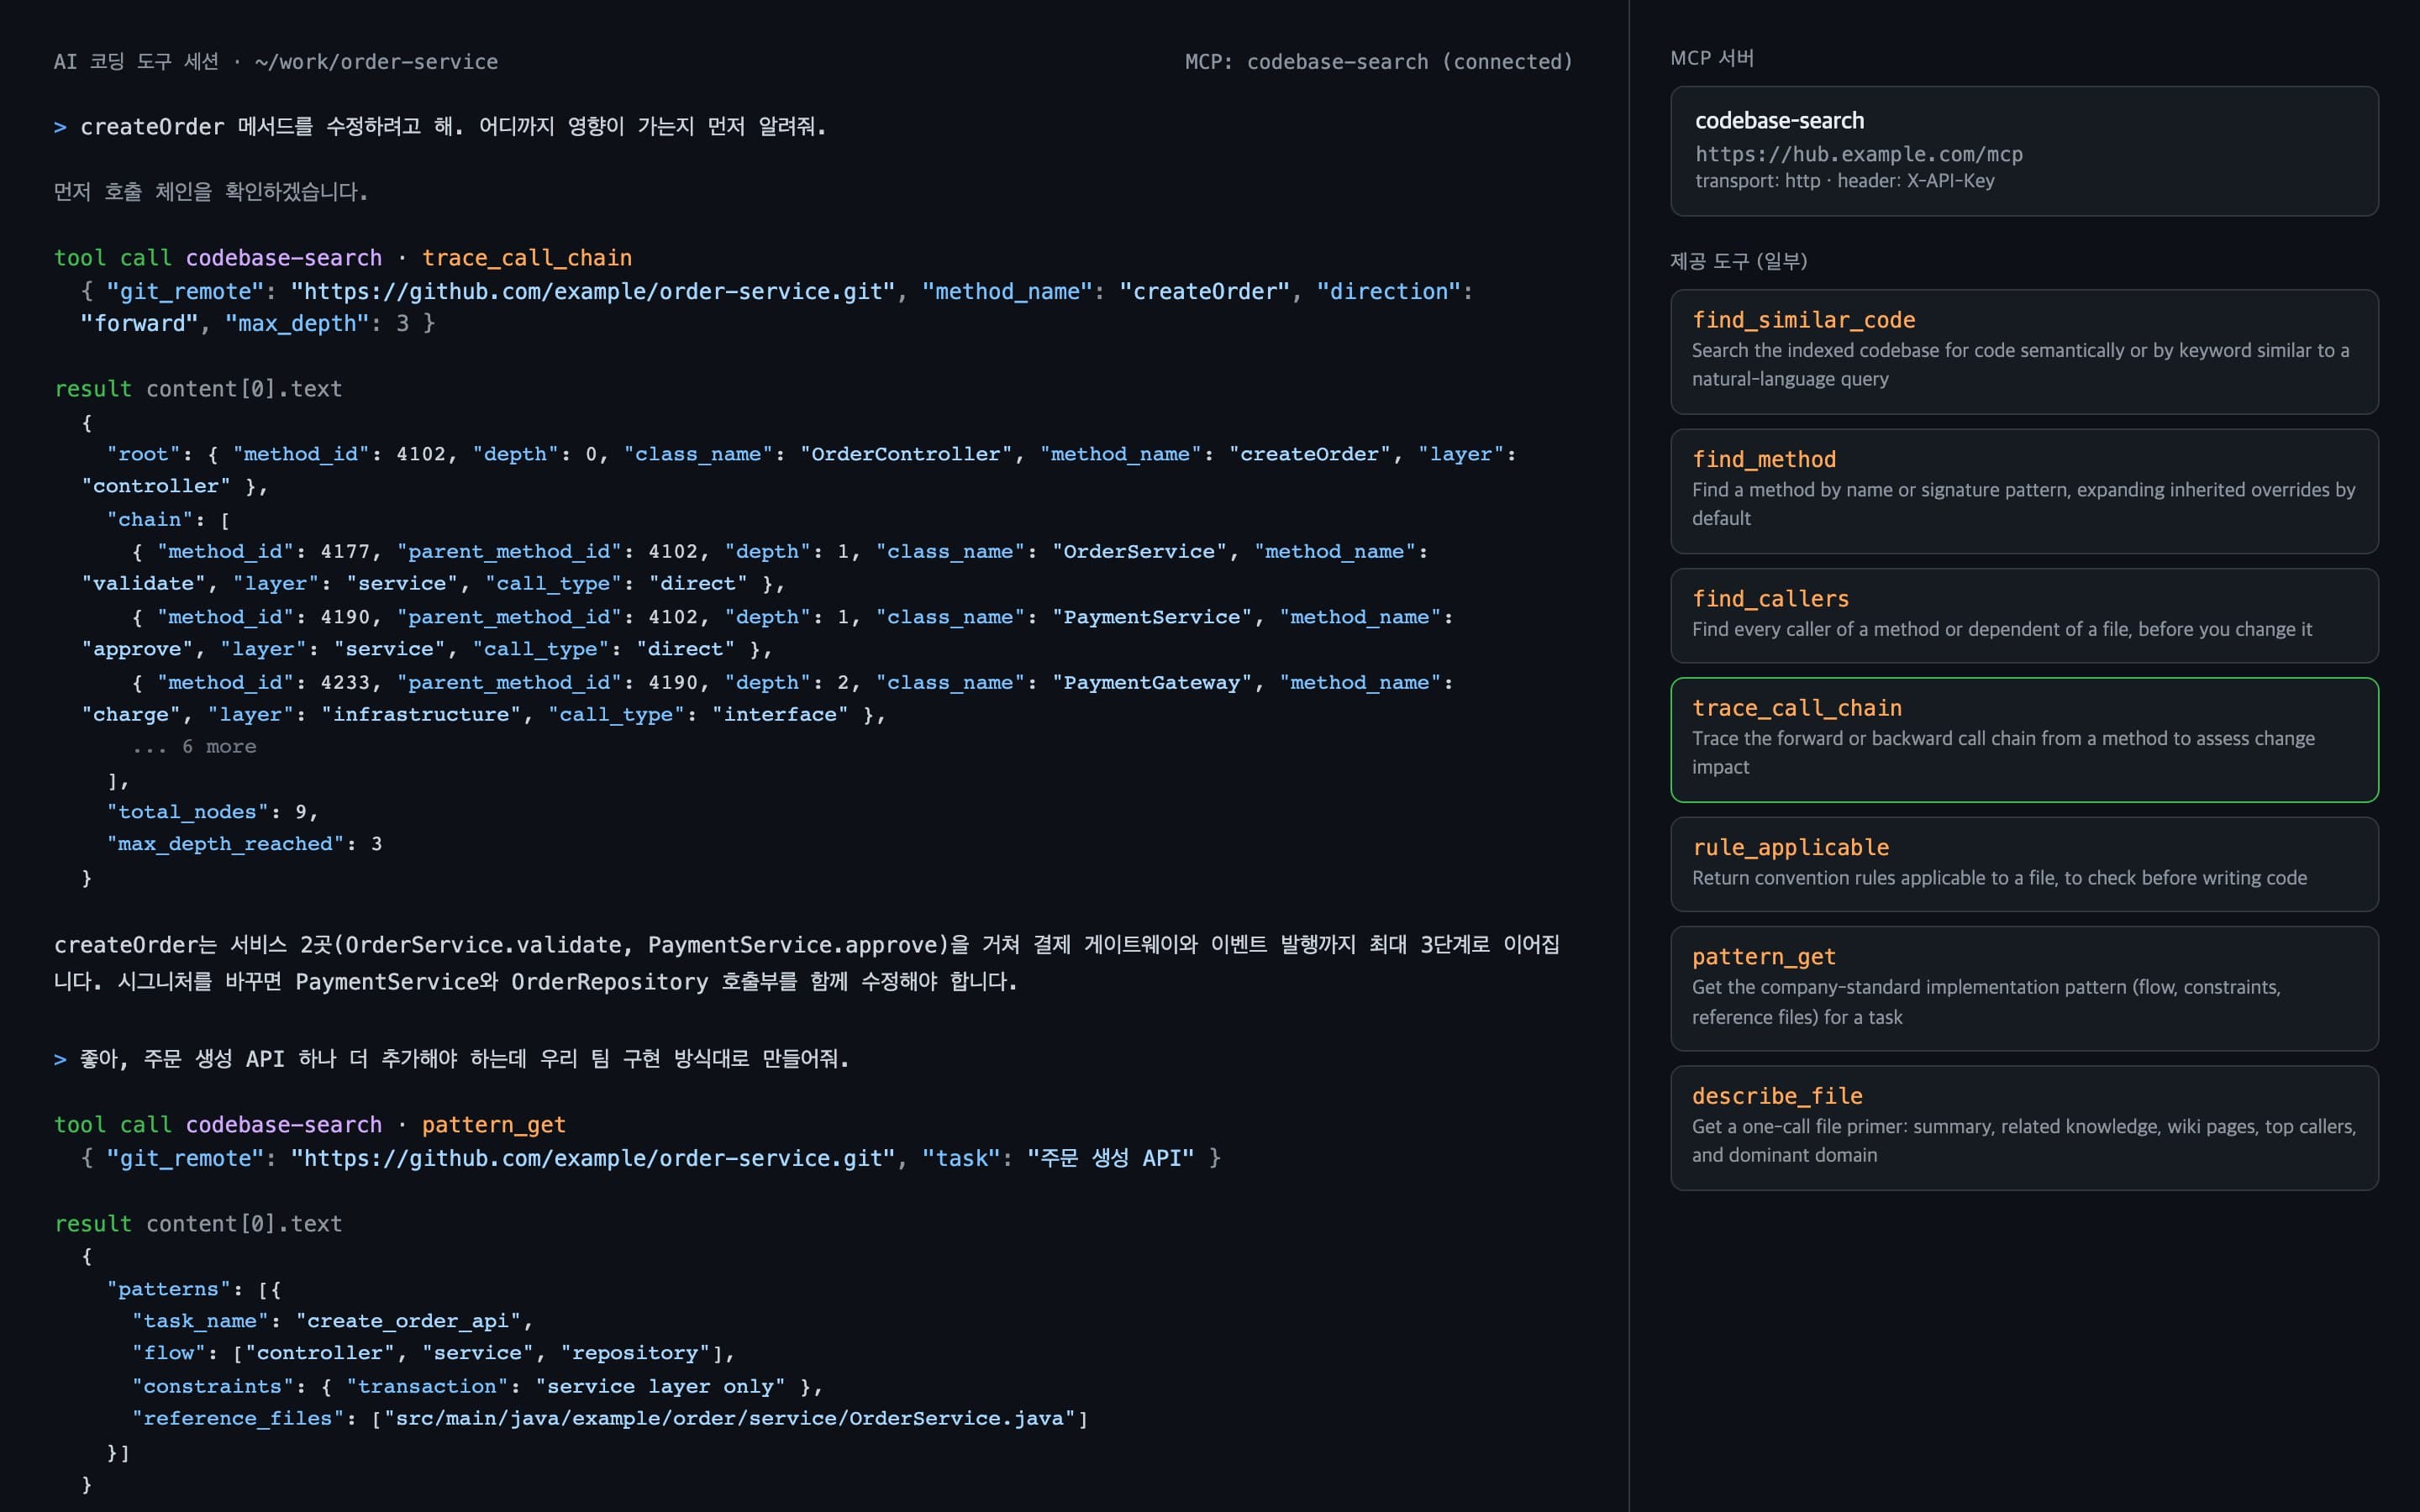Screen dimensions: 2420x1512
Task: Click the second user prompt about 주문 생성 API
Action: pos(451,1059)
